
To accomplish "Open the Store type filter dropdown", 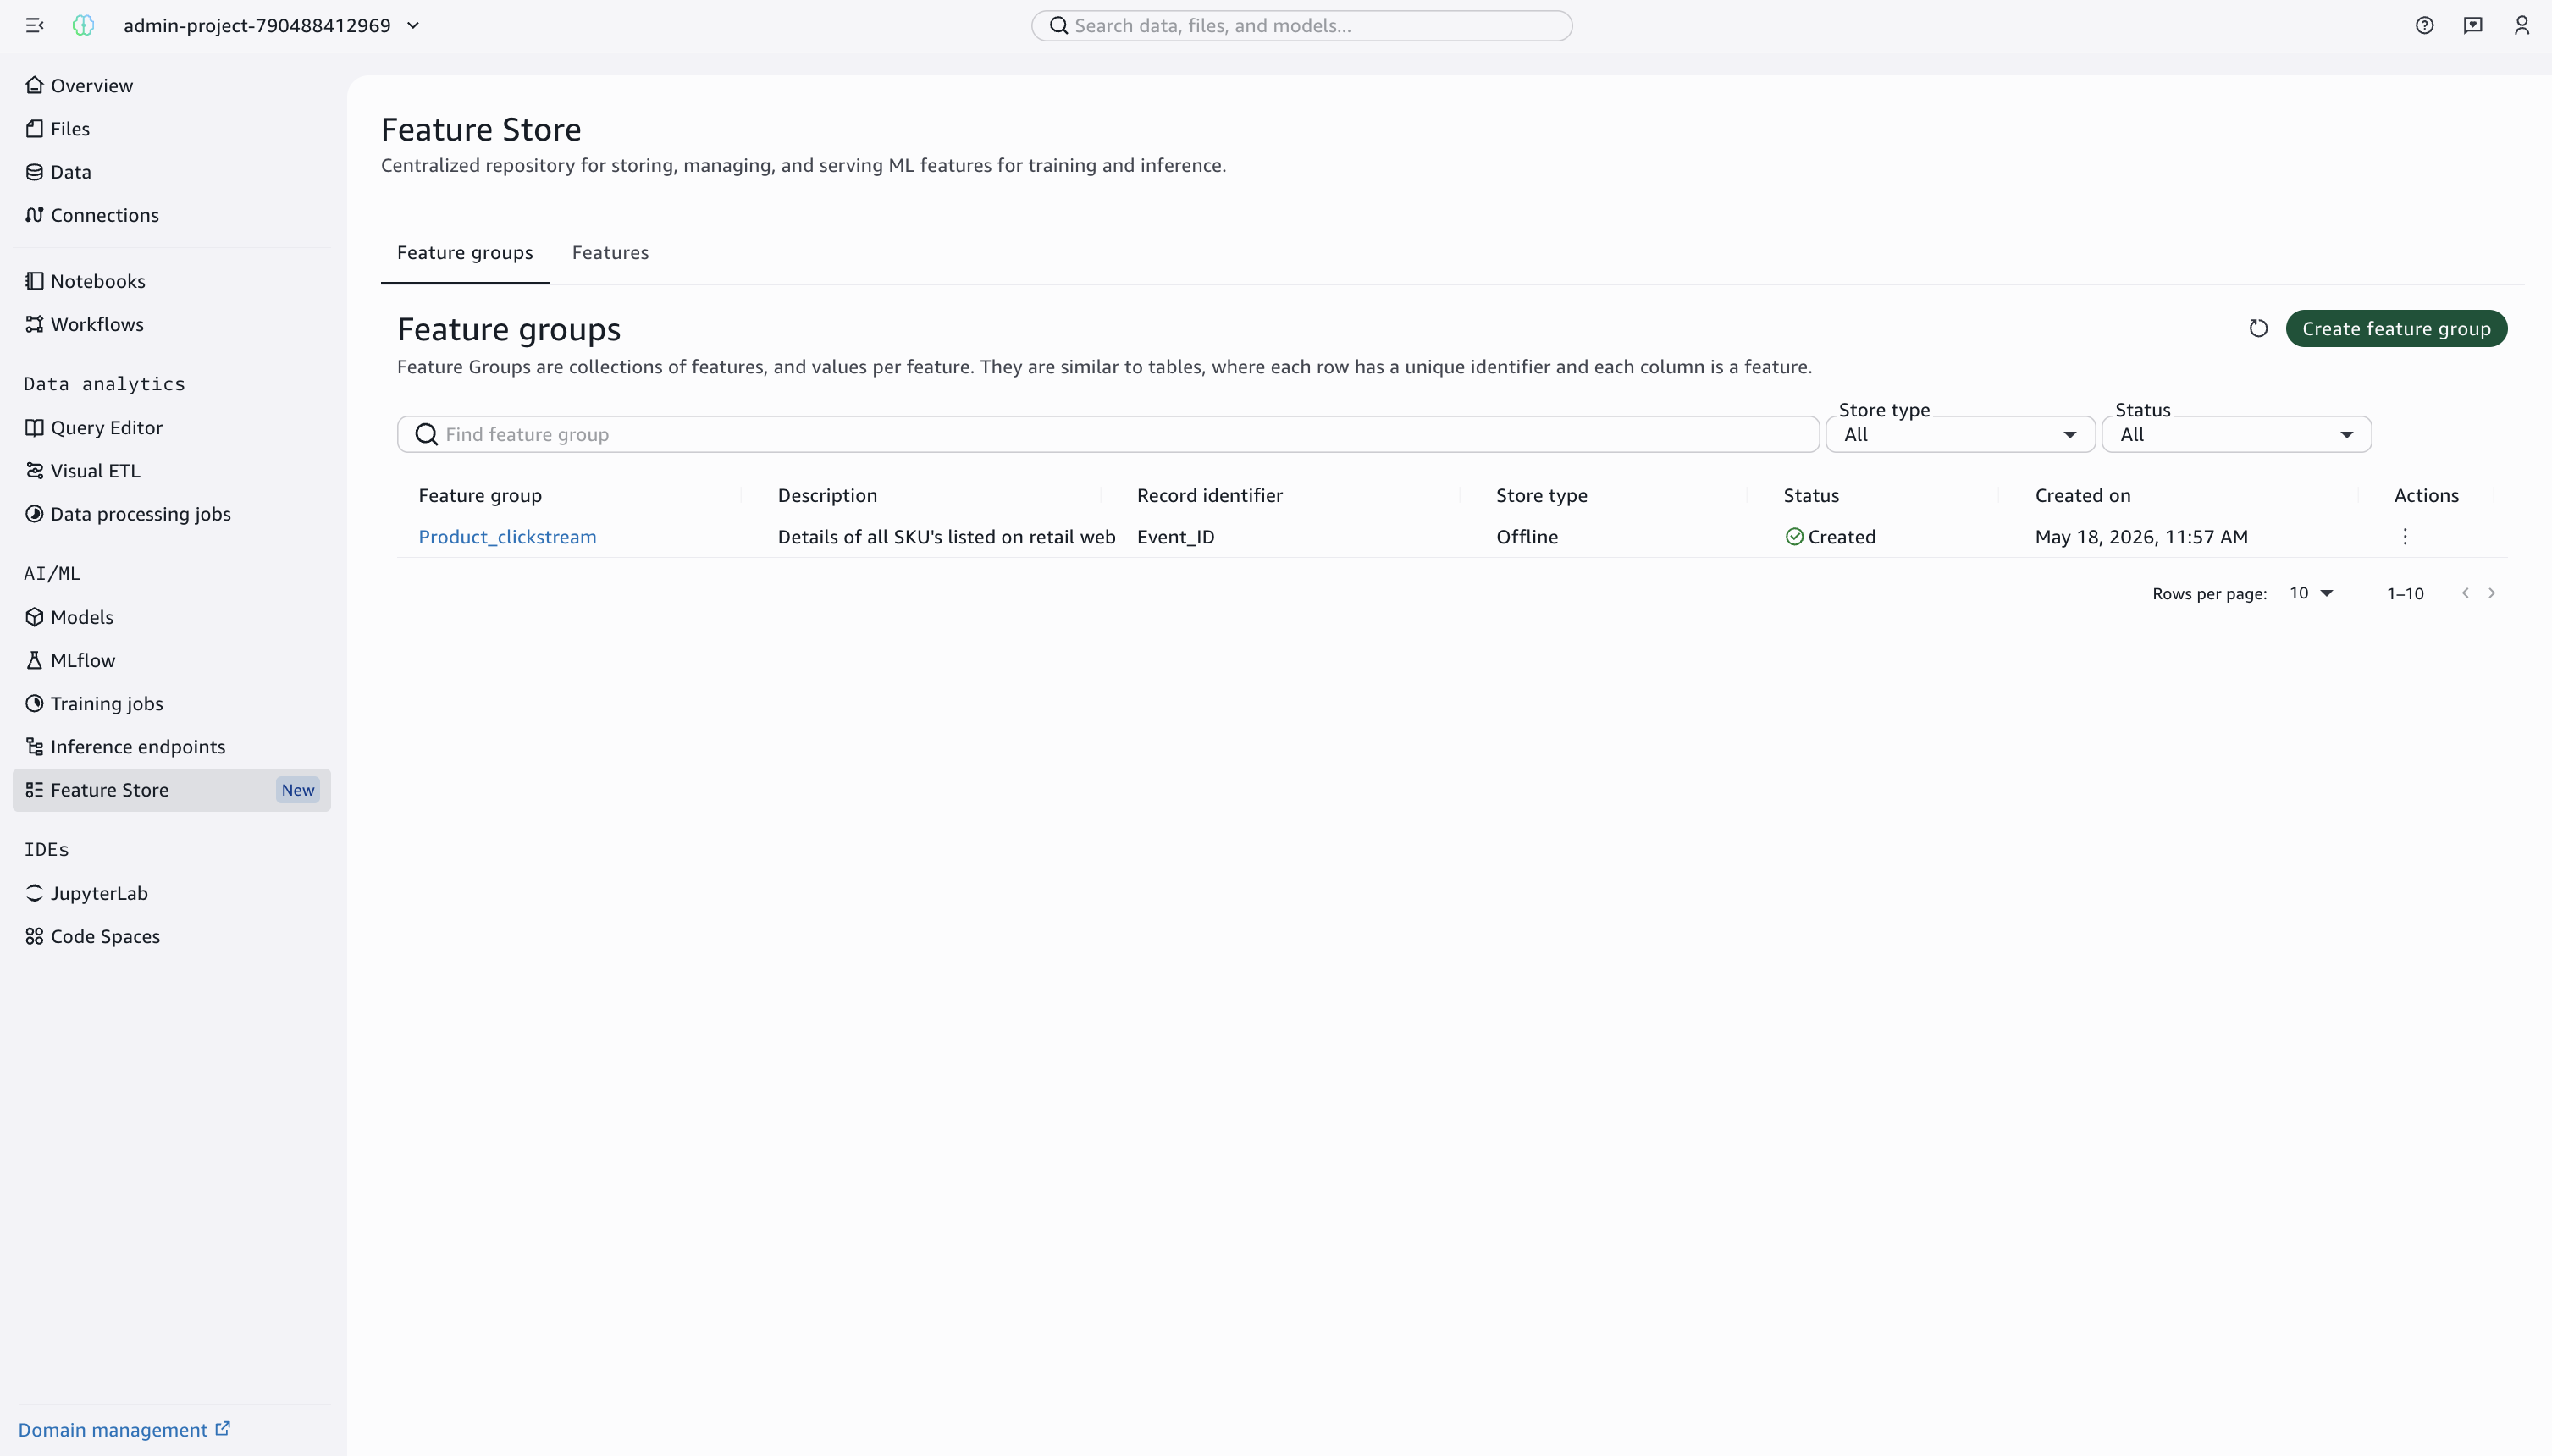I will (1960, 435).
